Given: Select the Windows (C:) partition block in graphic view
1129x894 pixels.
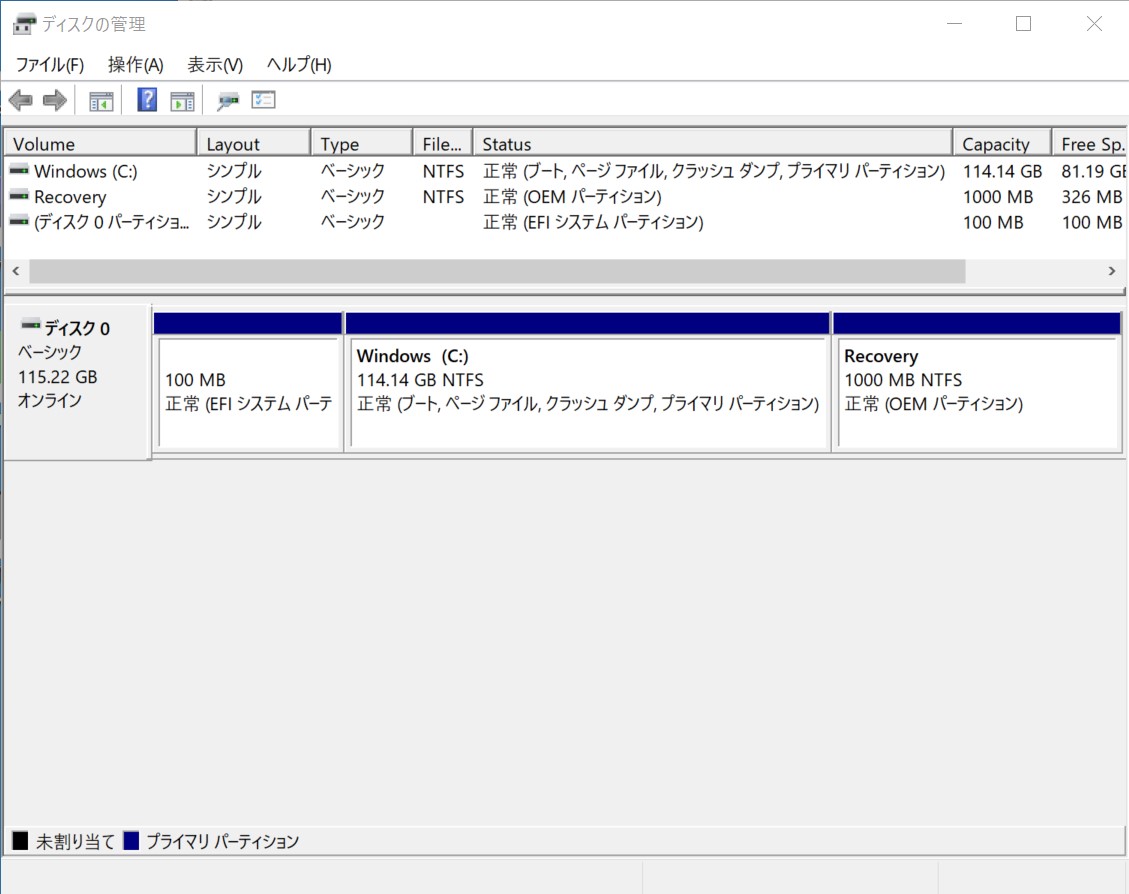Looking at the screenshot, I should [588, 382].
